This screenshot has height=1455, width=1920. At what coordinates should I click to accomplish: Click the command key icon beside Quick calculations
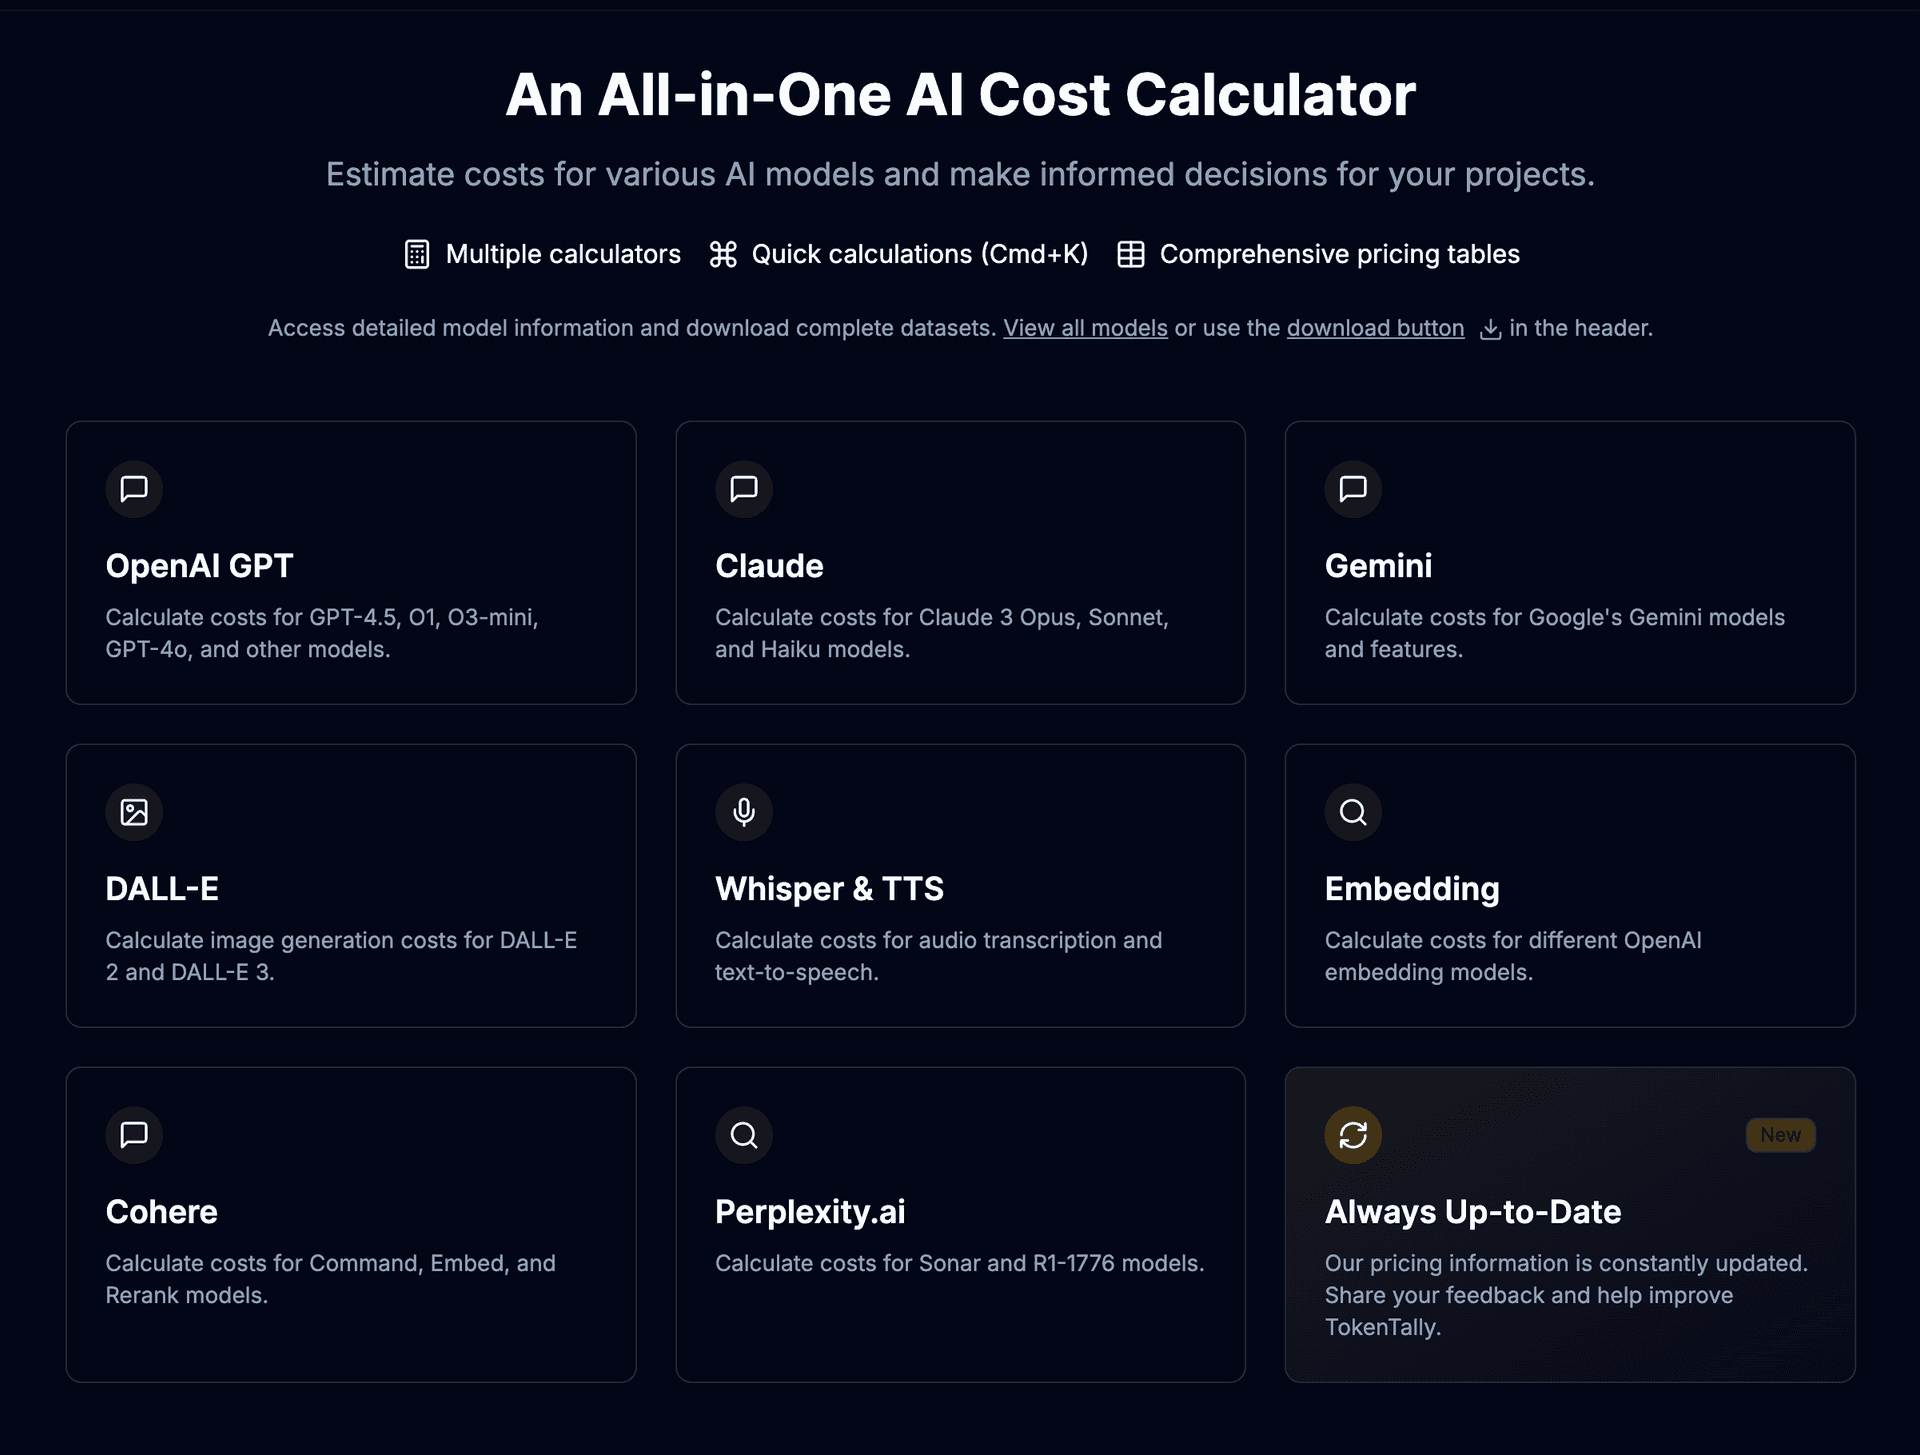723,254
